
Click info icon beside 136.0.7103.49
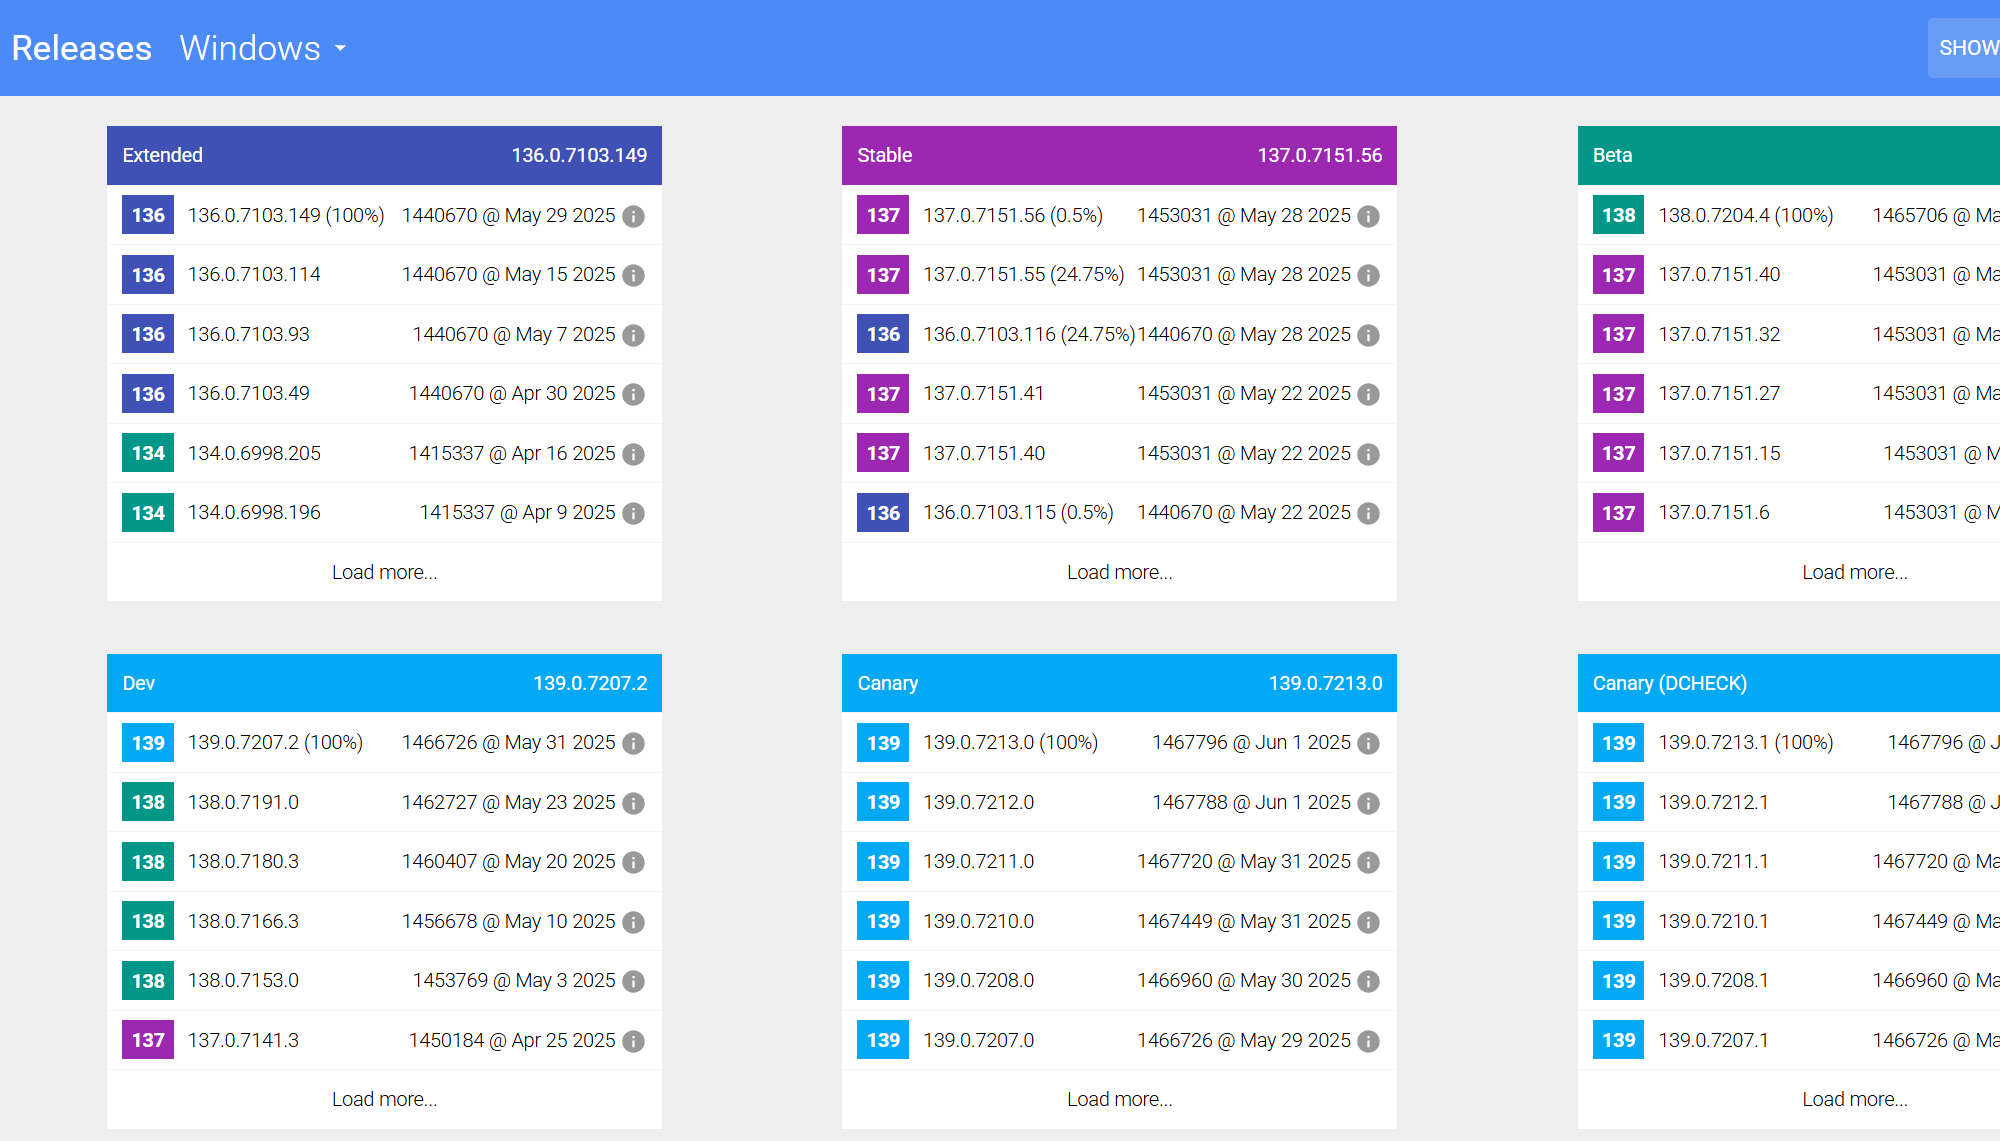633,395
